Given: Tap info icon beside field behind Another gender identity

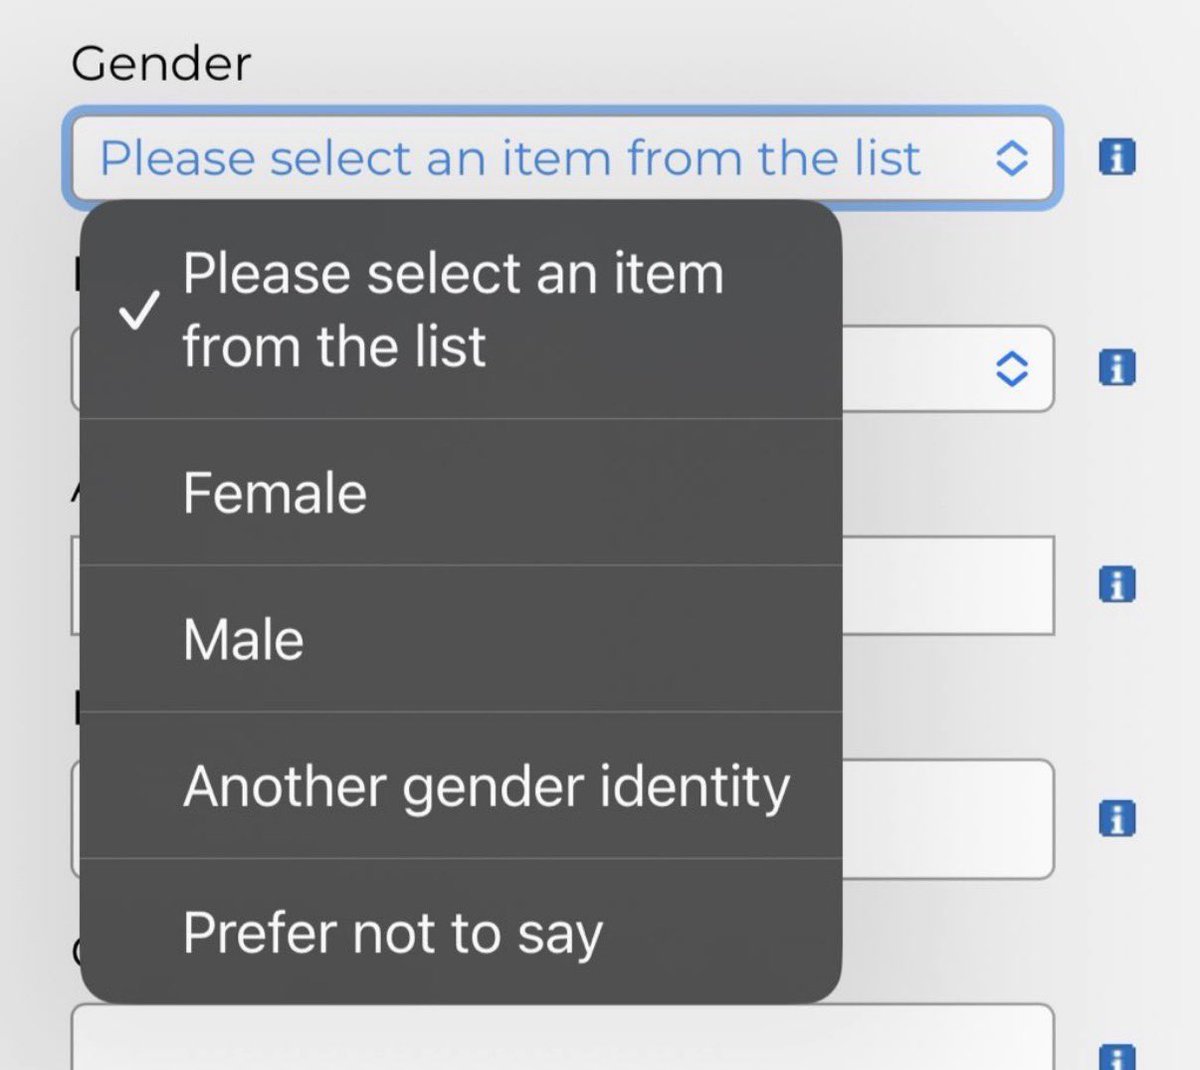Looking at the screenshot, I should tap(1117, 818).
